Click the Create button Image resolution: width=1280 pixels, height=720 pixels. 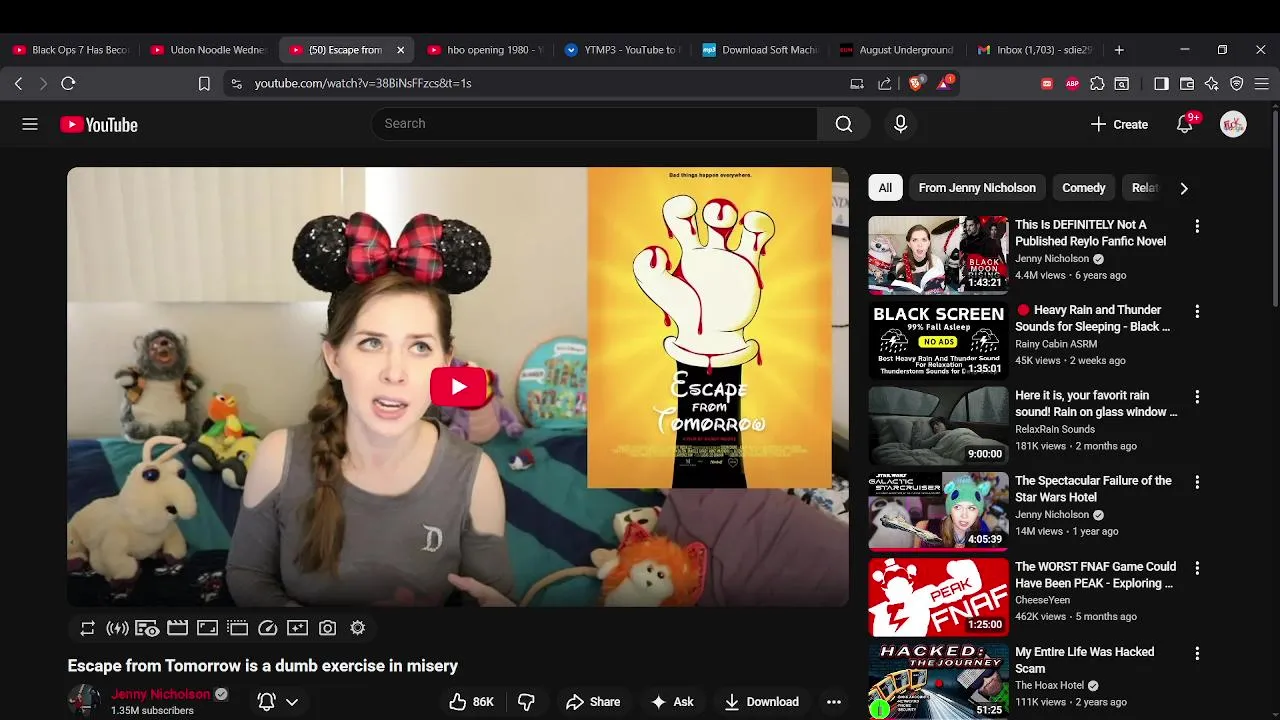tap(1119, 124)
